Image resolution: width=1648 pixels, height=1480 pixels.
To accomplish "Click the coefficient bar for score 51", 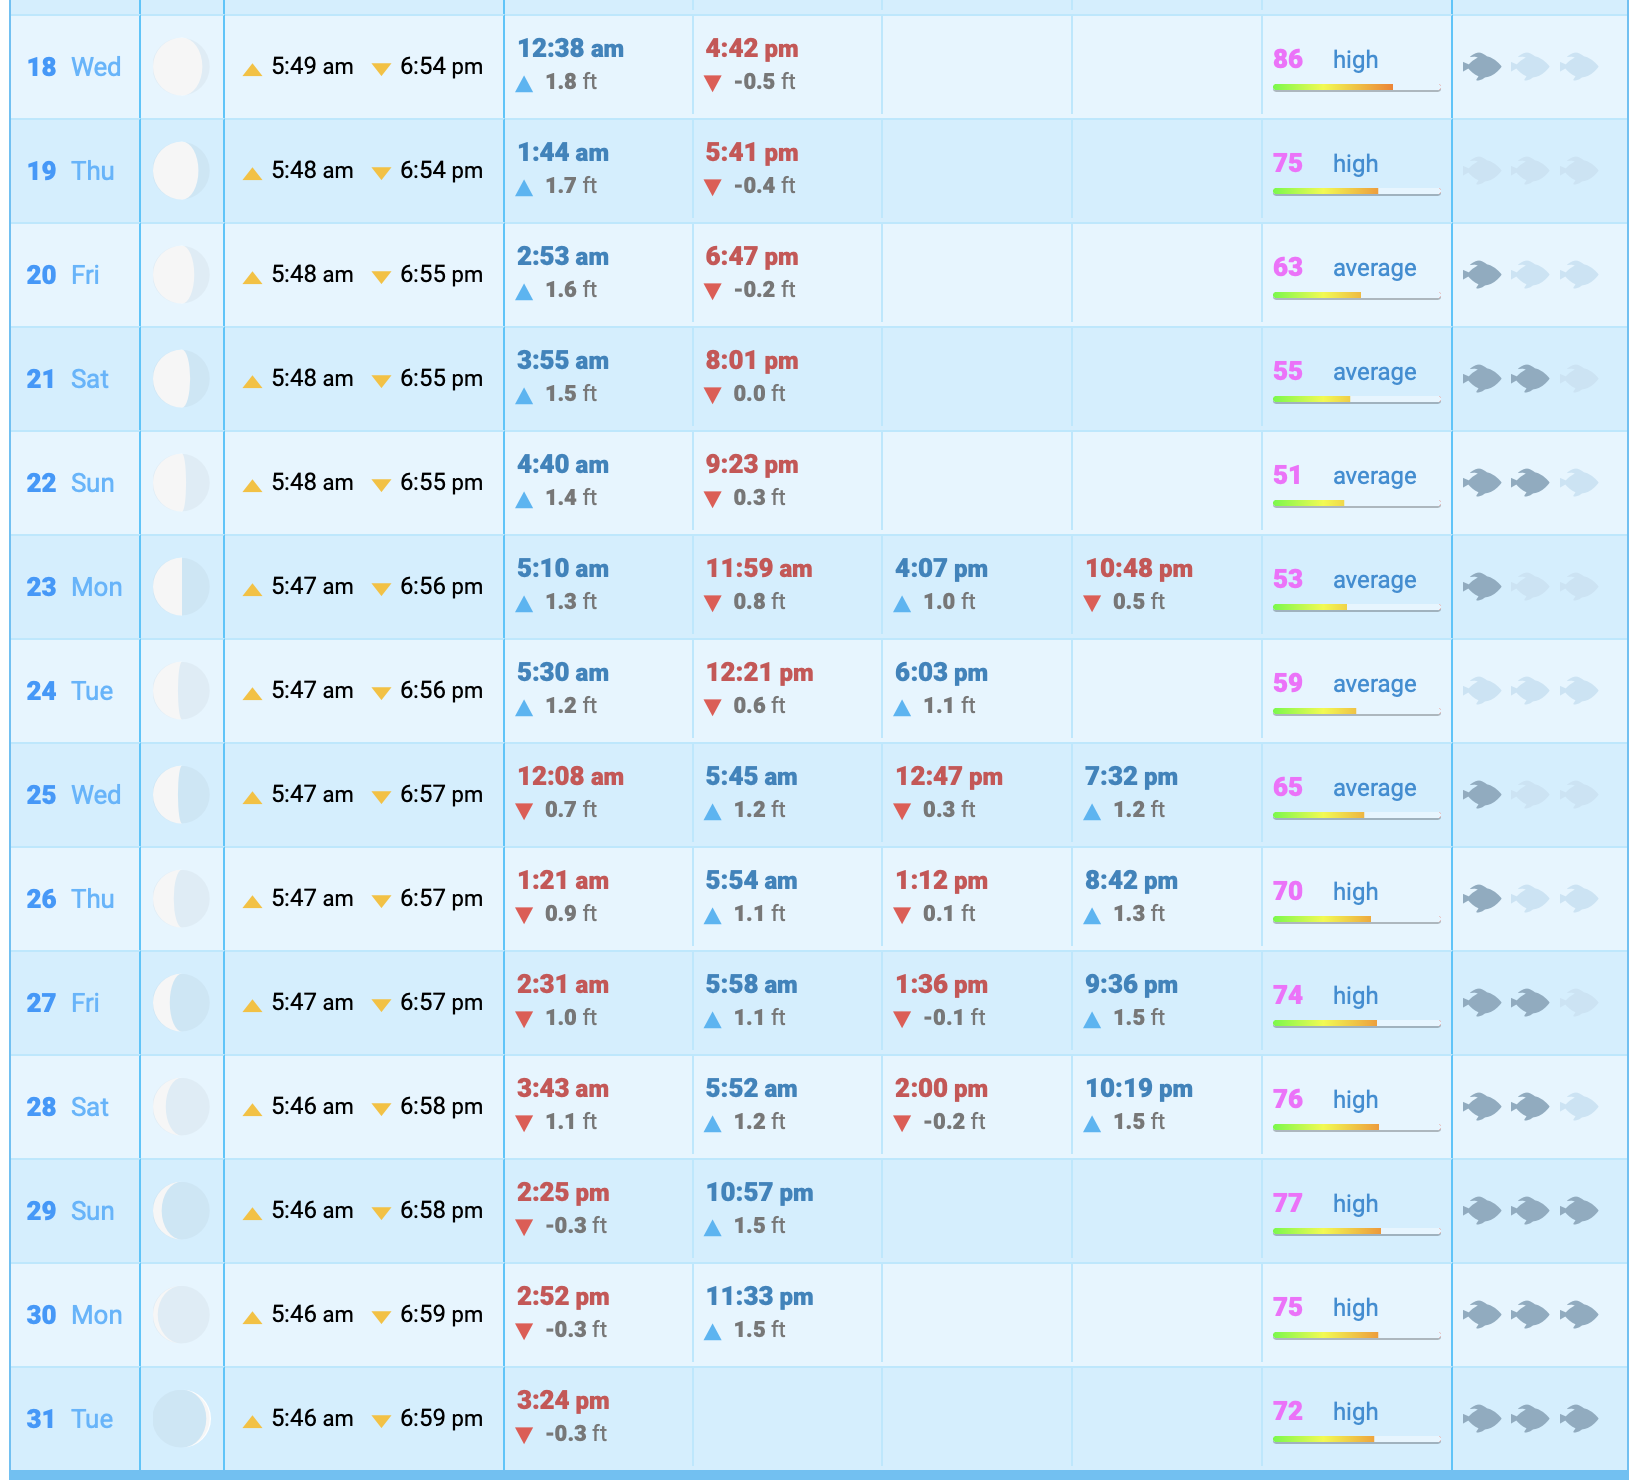I will coord(1356,504).
